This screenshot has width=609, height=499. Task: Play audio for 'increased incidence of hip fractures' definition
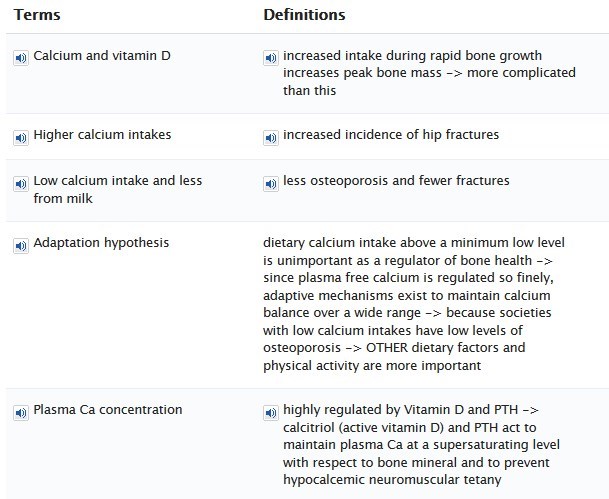tap(271, 138)
